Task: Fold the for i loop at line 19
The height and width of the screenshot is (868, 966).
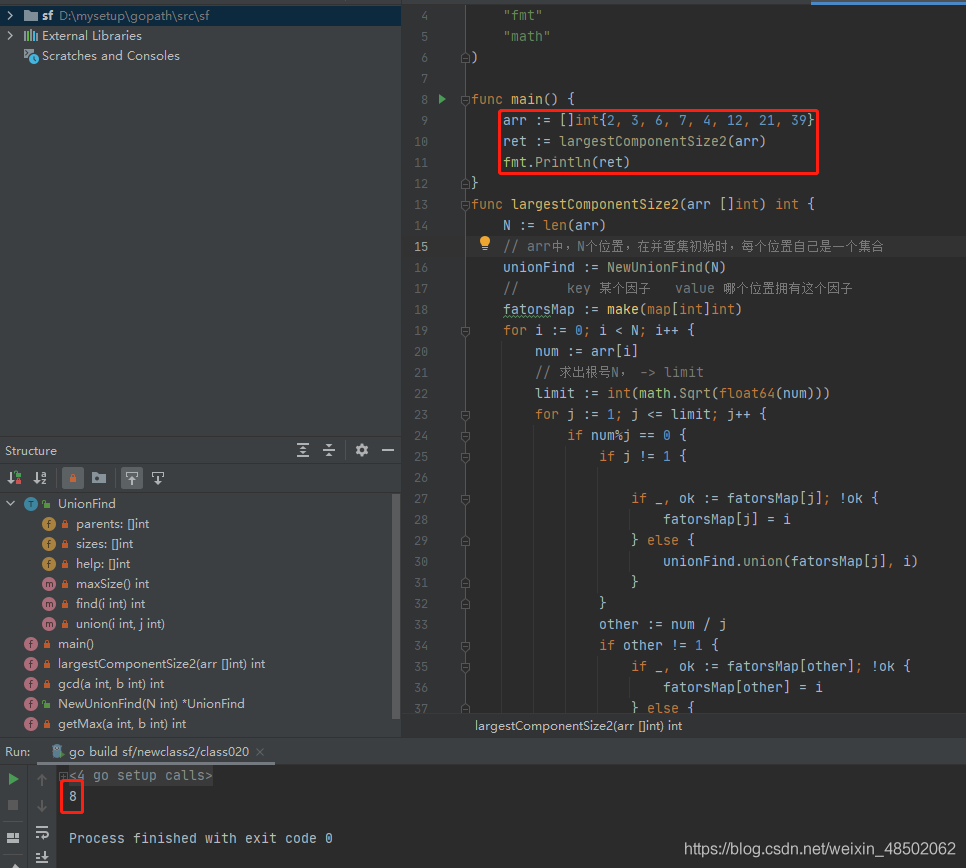Action: [x=465, y=331]
